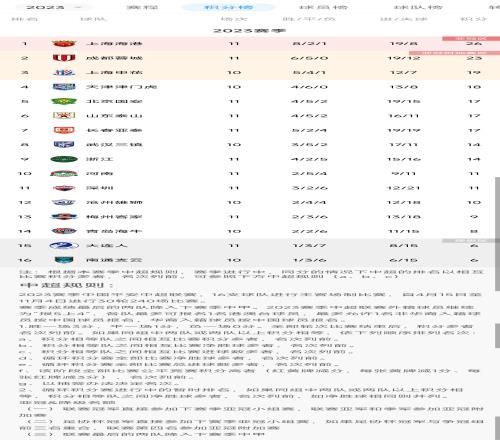Click the 上海海港 team crest icon
The image size is (500, 440).
pyautogui.click(x=64, y=44)
